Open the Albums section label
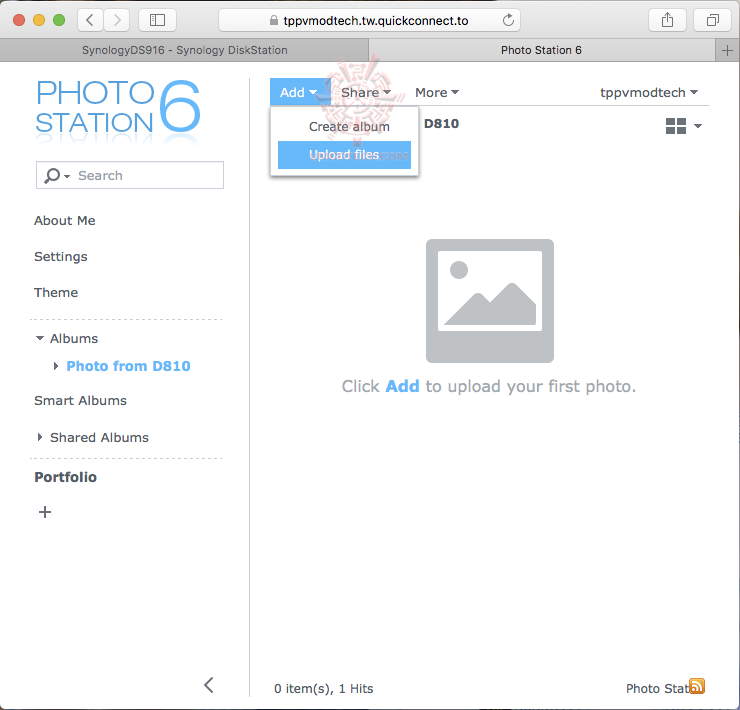Image resolution: width=740 pixels, height=710 pixels. [x=74, y=338]
